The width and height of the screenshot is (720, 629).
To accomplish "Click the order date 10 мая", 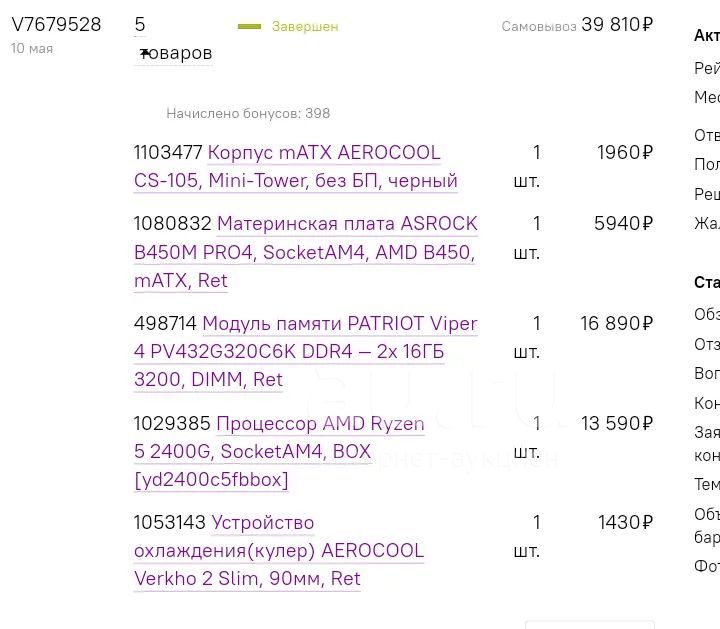I will [x=32, y=49].
